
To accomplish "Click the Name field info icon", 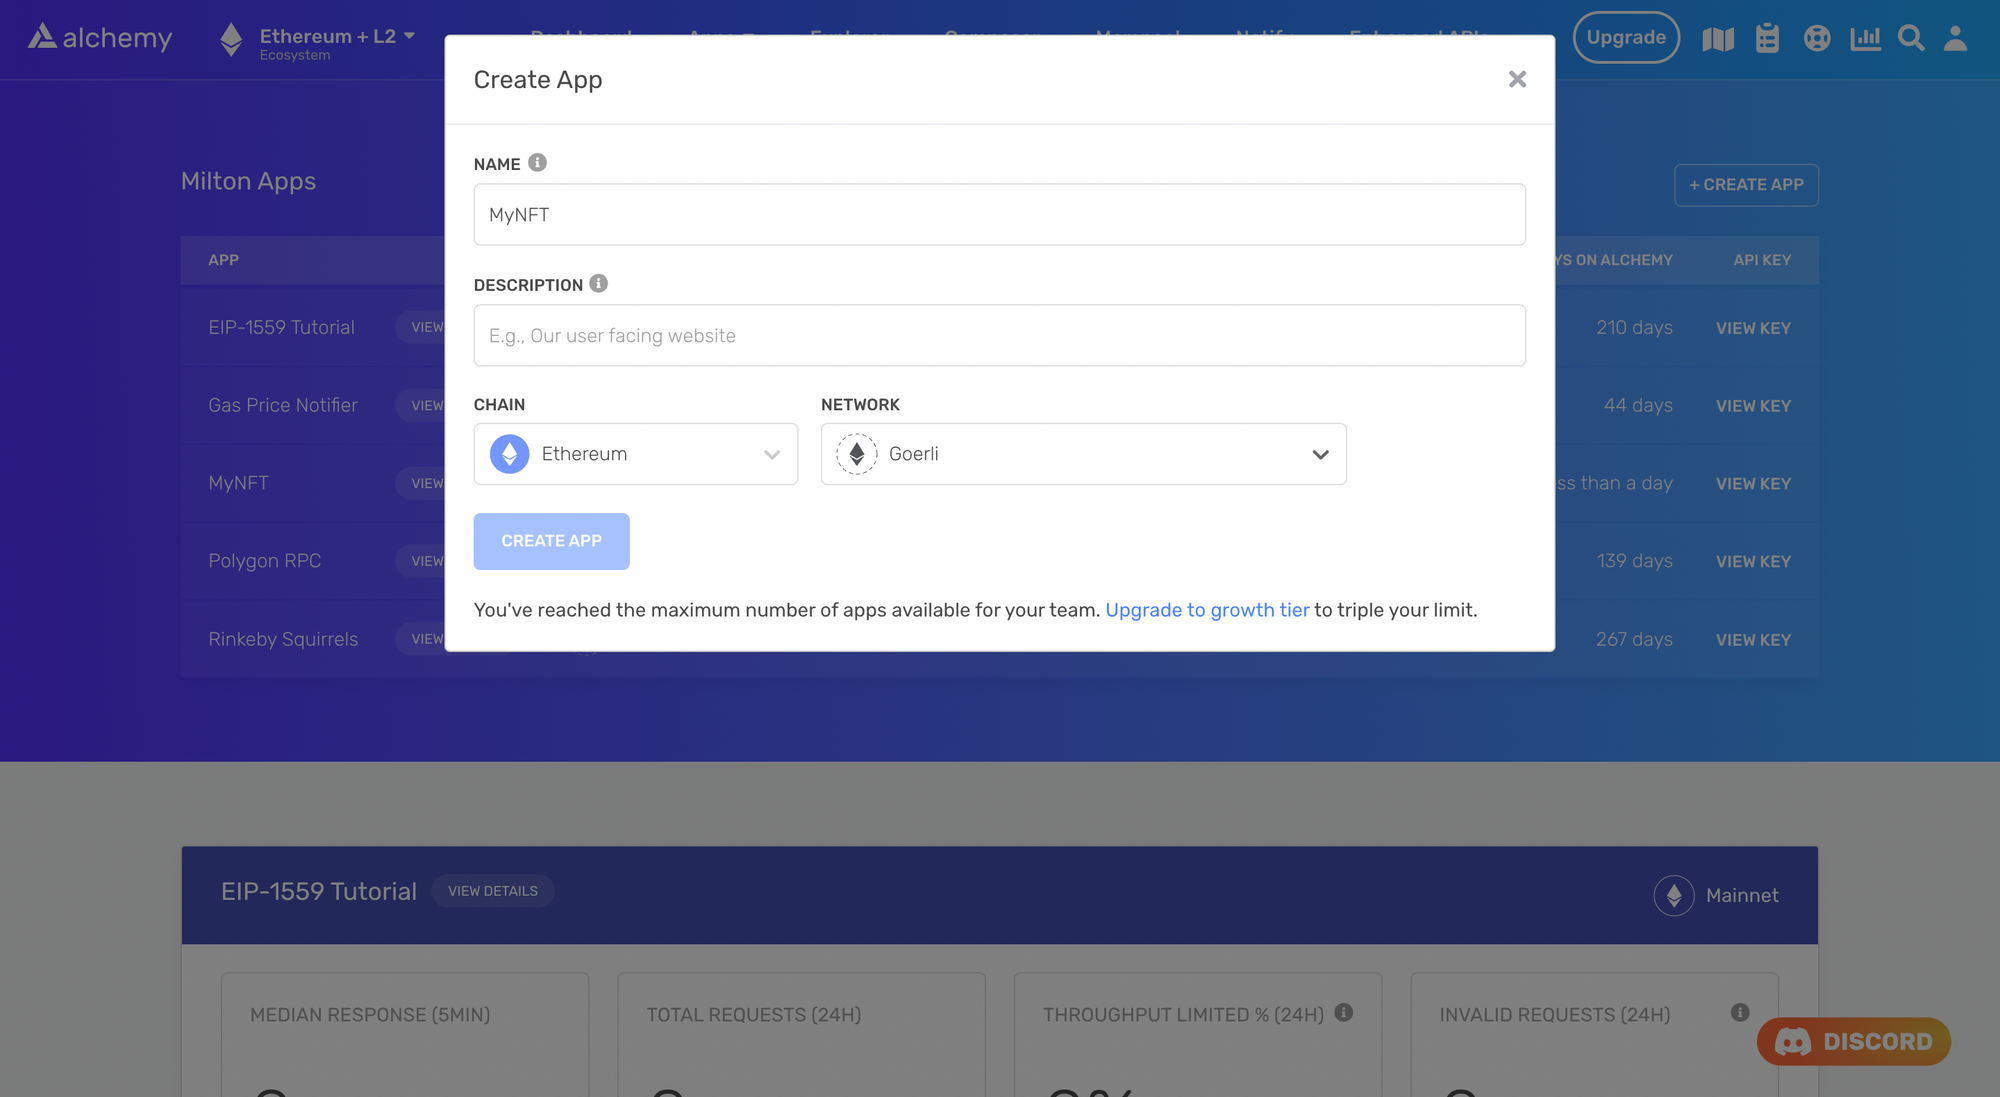I will pos(537,163).
